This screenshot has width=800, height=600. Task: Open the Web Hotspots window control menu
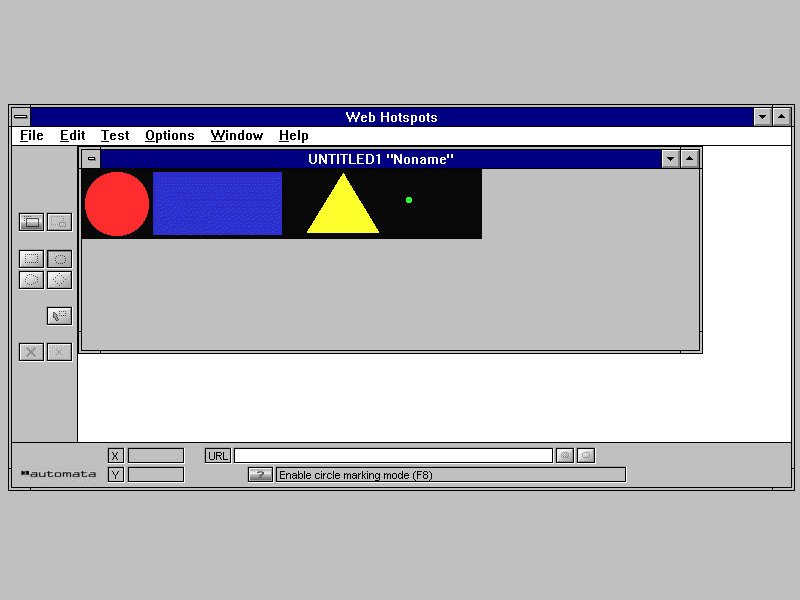pyautogui.click(x=20, y=117)
